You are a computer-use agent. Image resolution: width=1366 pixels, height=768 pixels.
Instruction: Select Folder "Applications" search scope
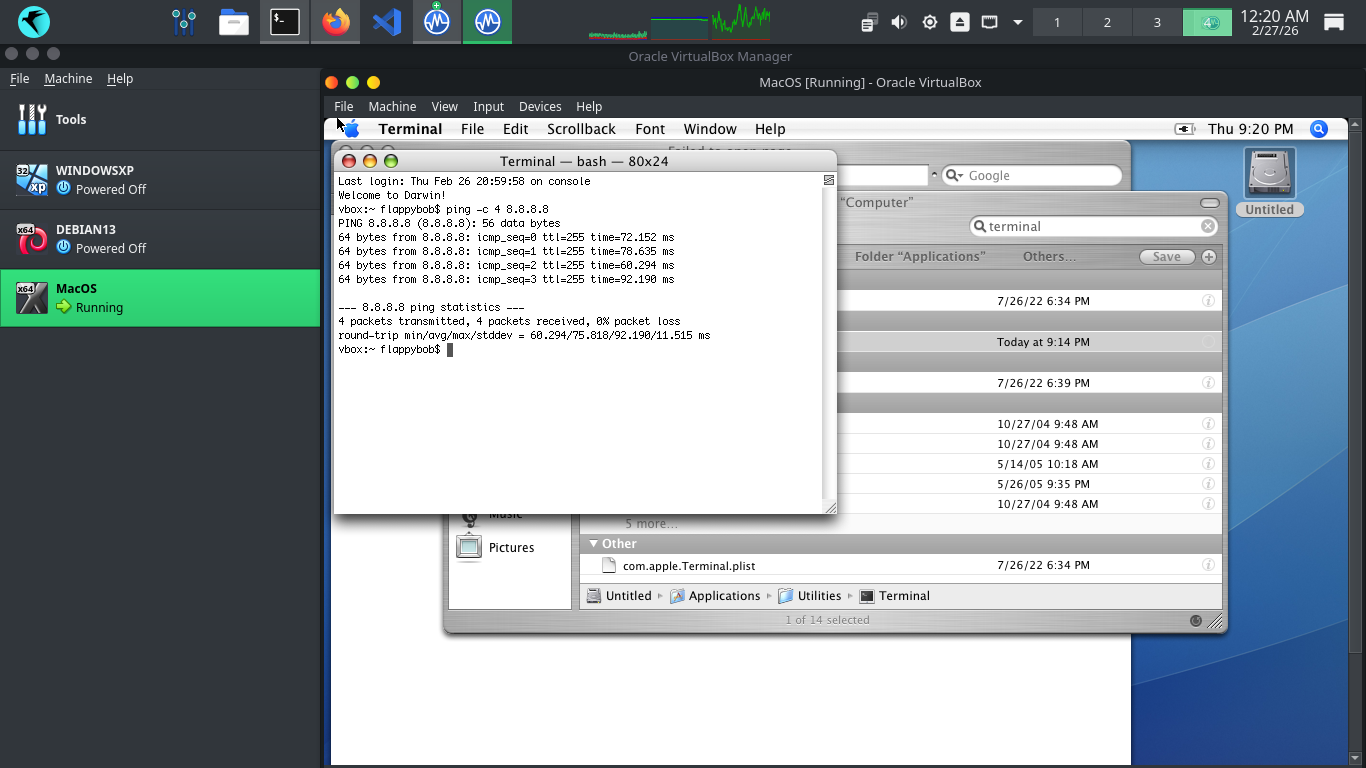click(919, 257)
